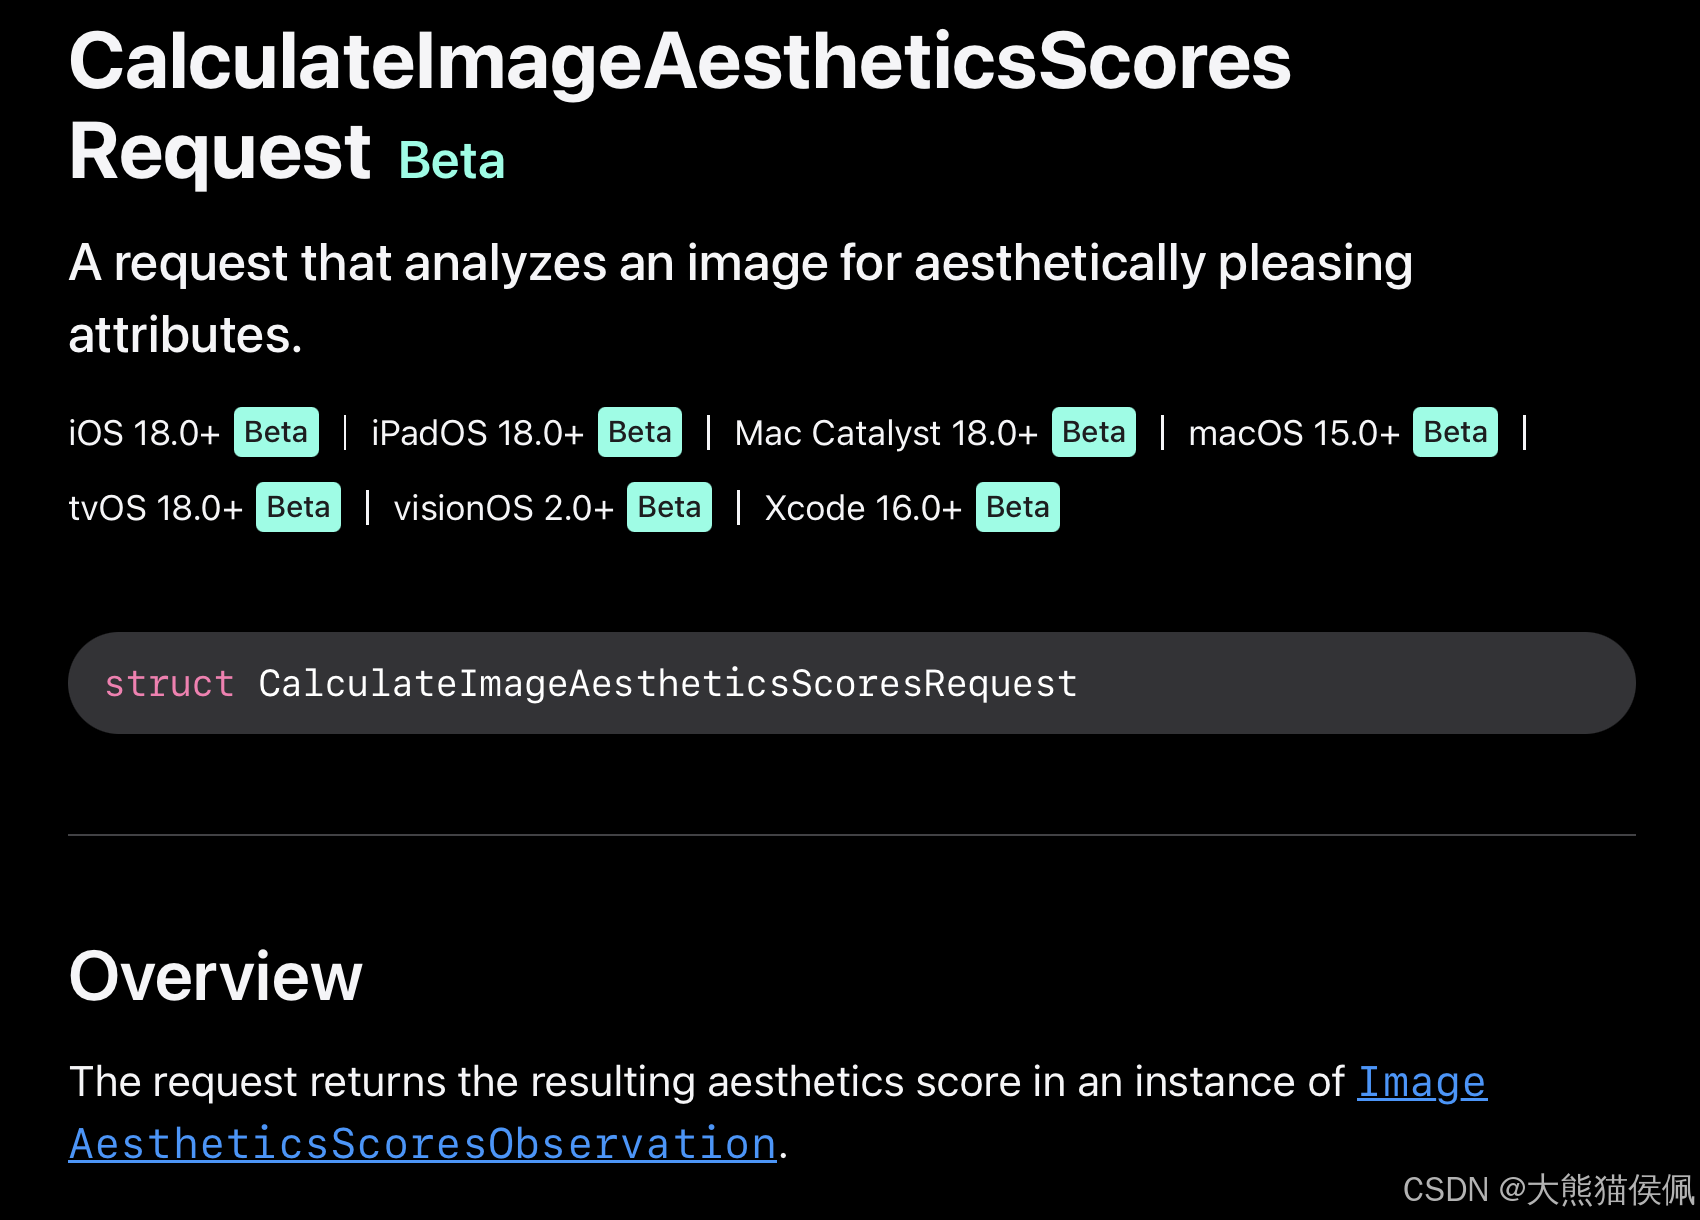
Task: Open the ImageAestheticsScoresObservation link
Action: click(422, 1143)
